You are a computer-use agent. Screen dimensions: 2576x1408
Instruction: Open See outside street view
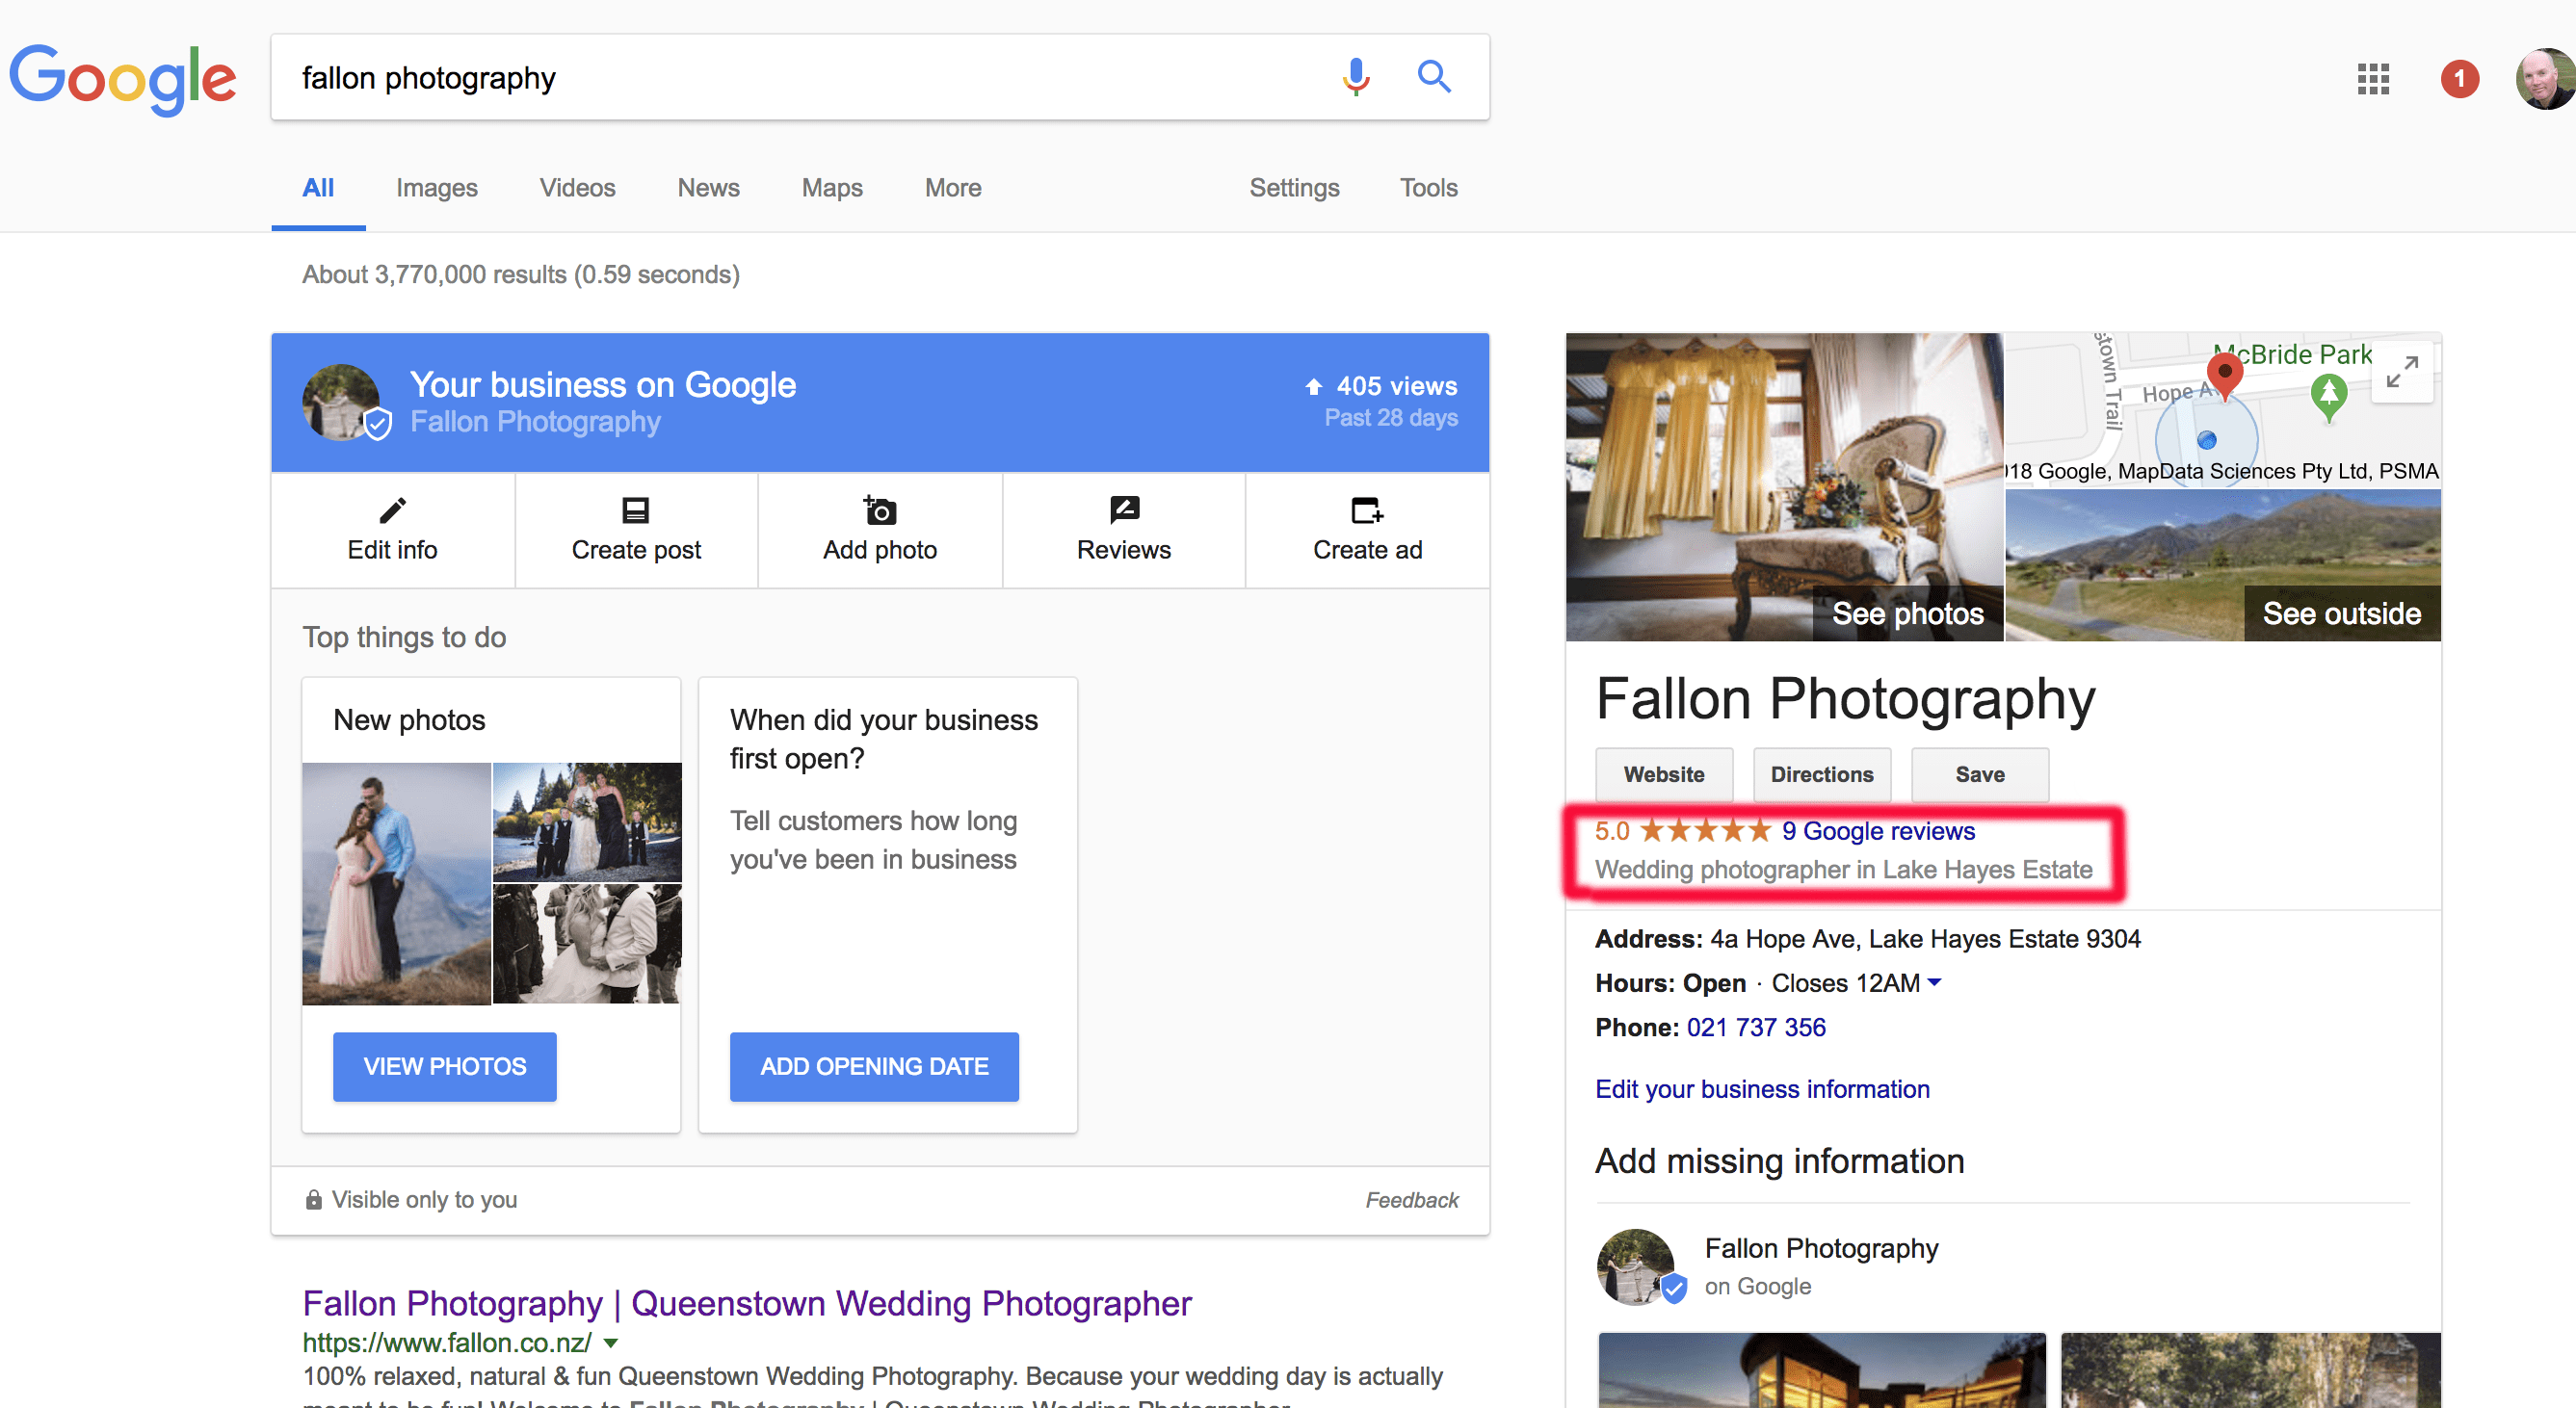click(2223, 565)
